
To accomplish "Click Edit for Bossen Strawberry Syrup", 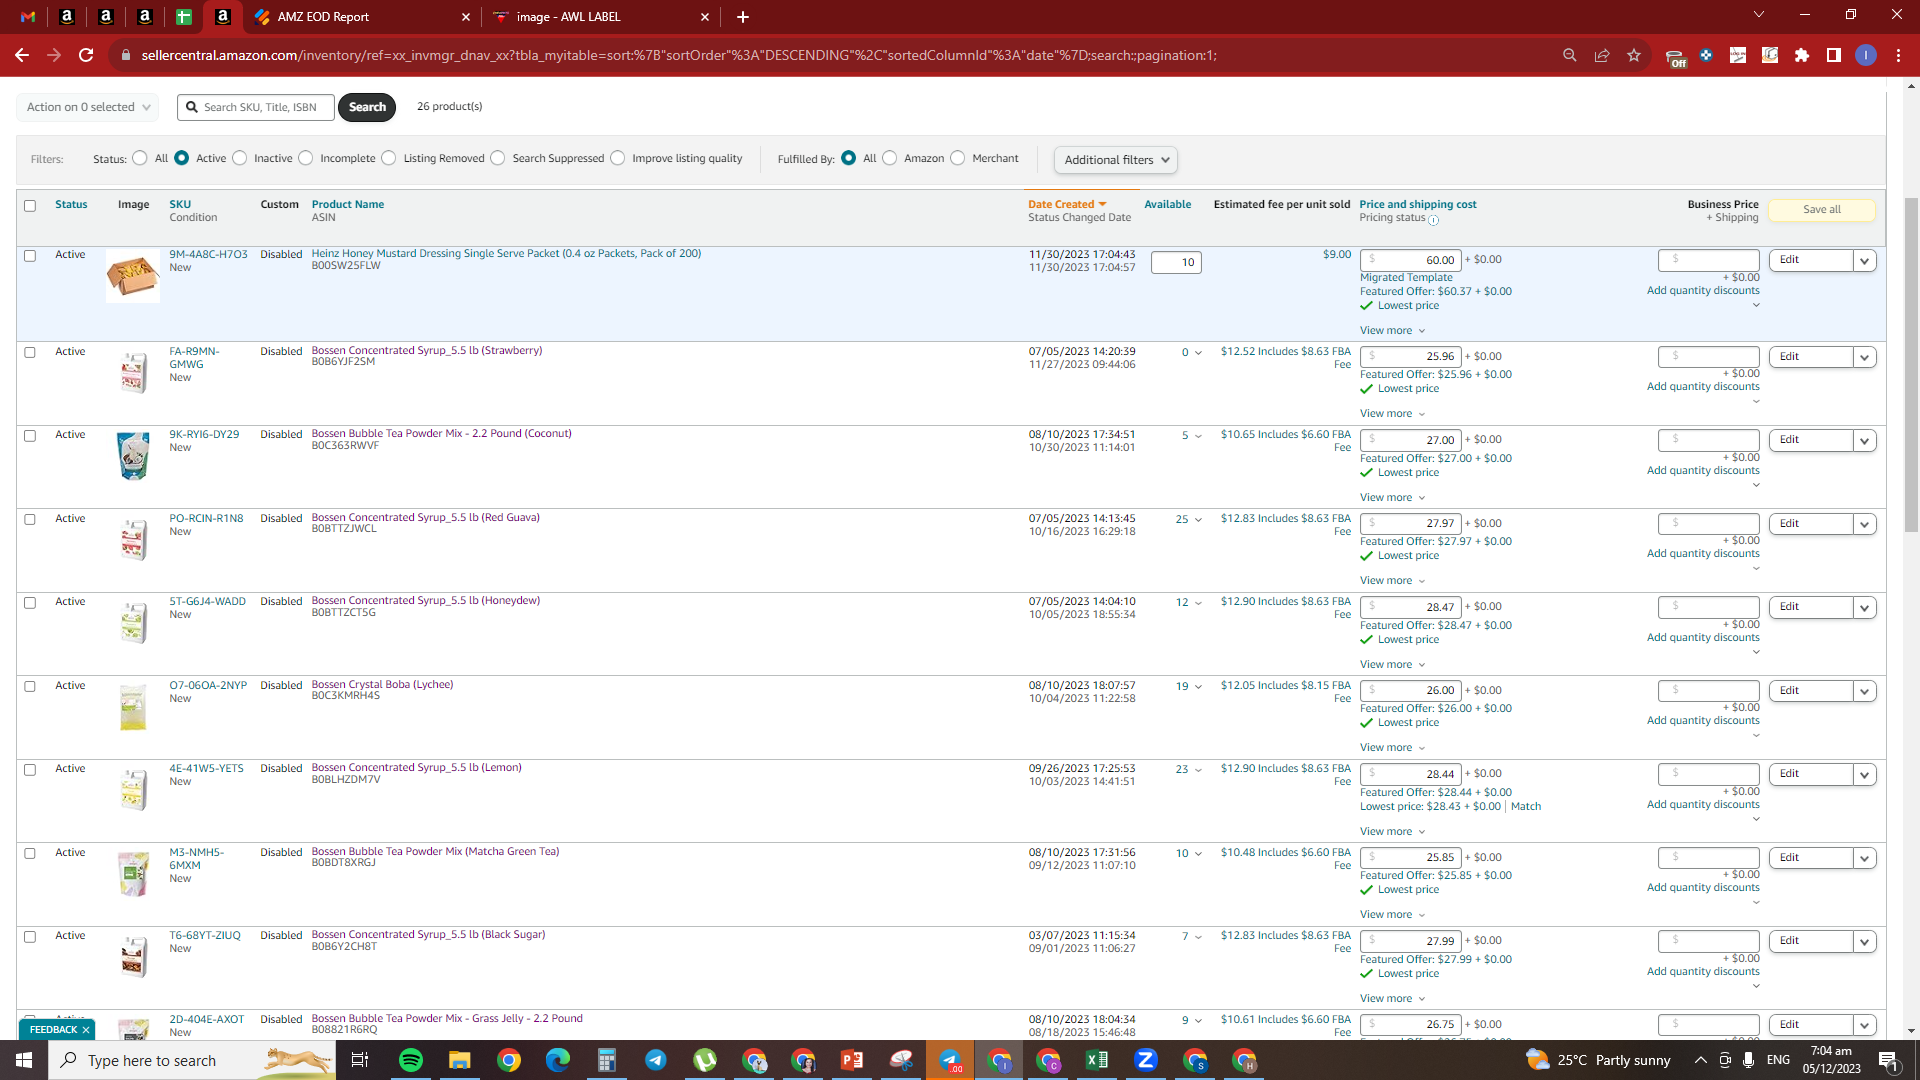I will point(1811,357).
